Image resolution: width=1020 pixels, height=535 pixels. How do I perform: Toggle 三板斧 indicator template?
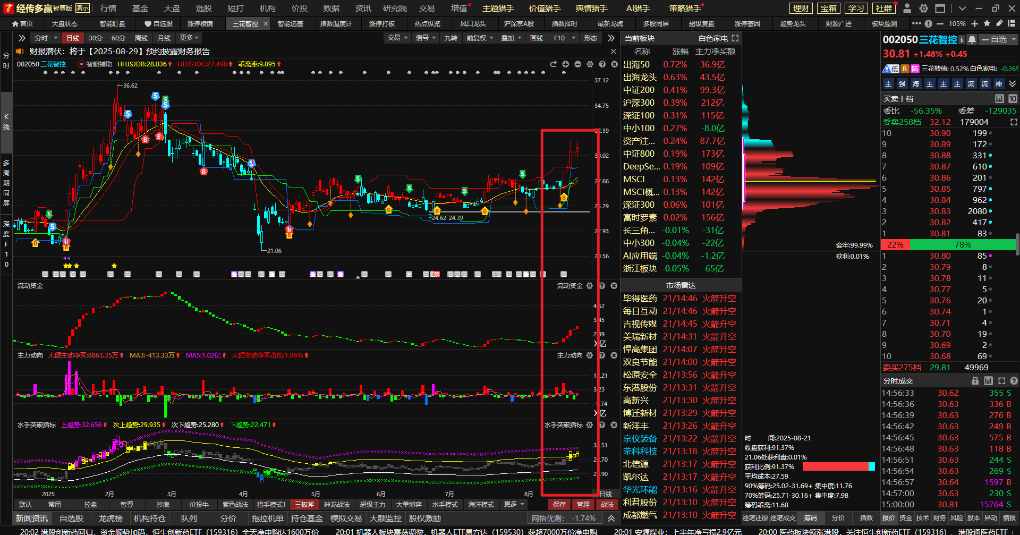coord(304,504)
